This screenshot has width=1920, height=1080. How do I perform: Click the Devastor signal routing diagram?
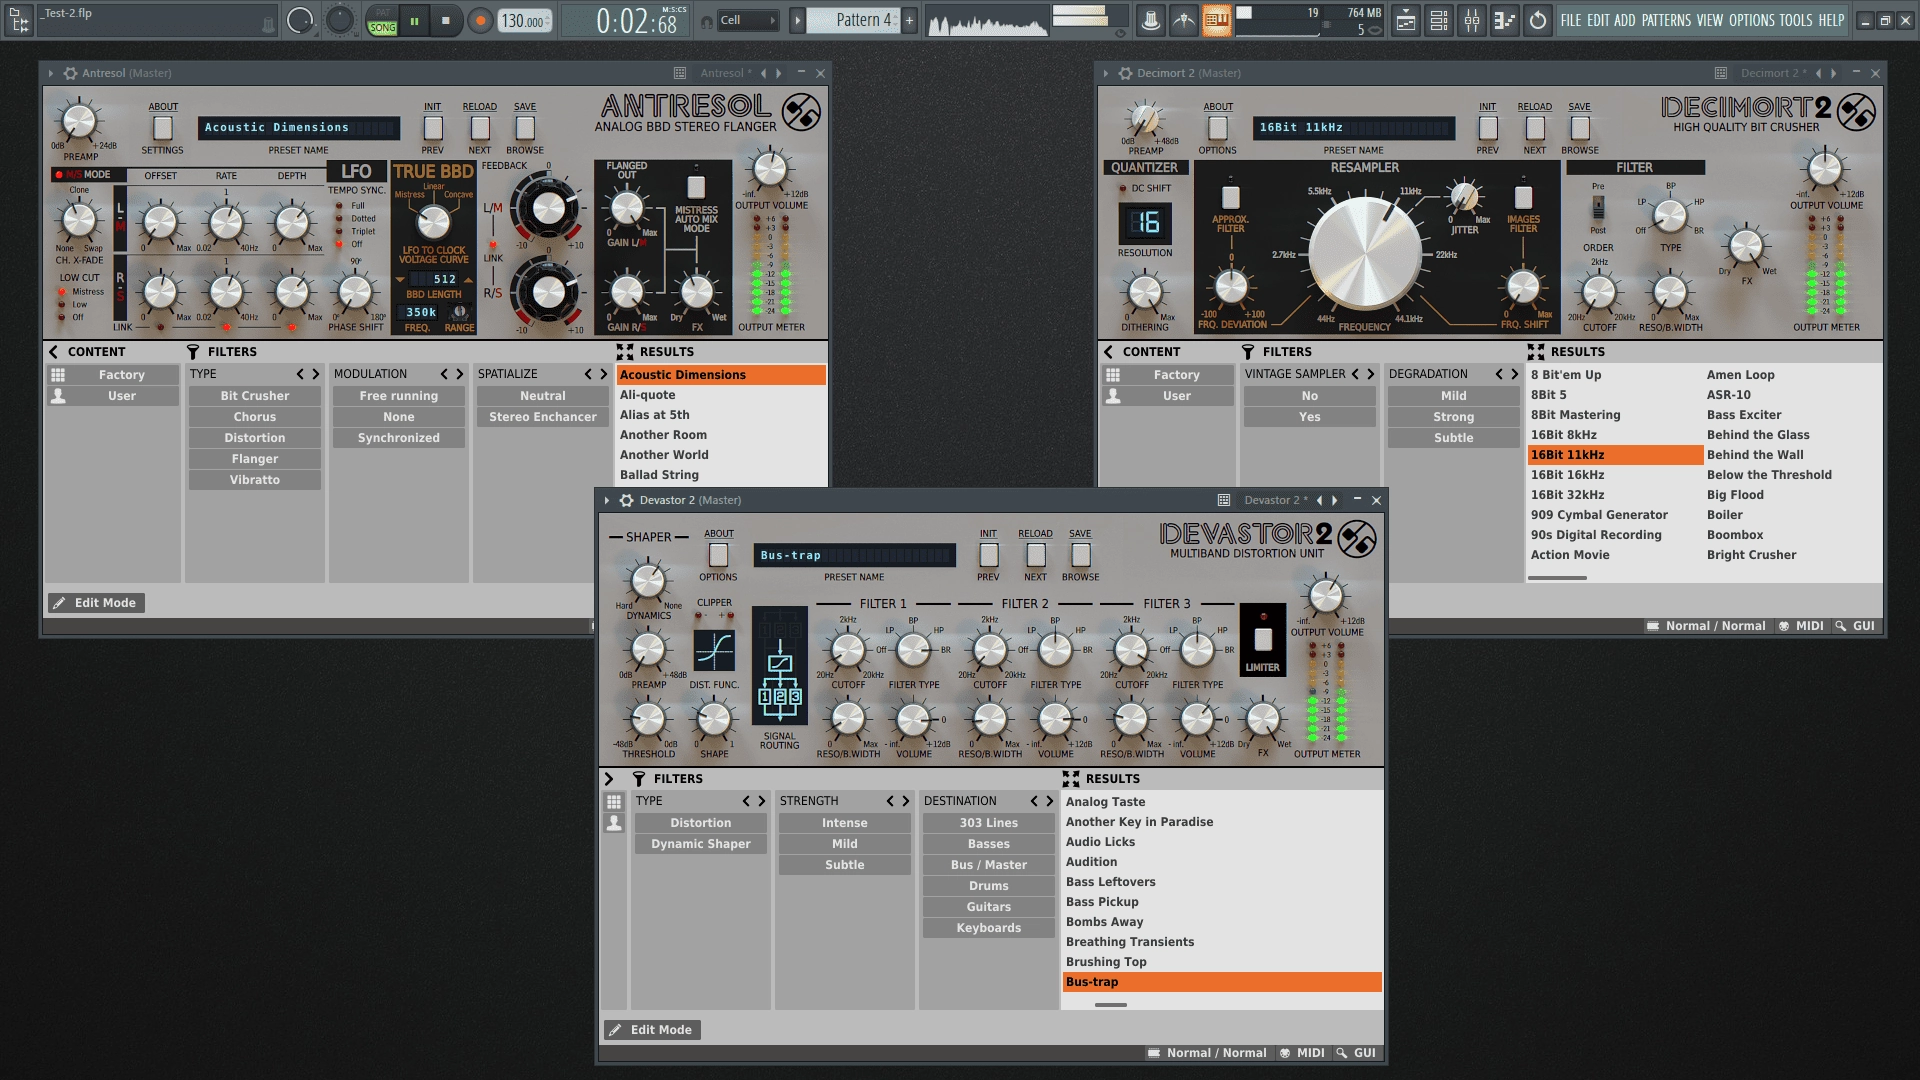[x=780, y=665]
